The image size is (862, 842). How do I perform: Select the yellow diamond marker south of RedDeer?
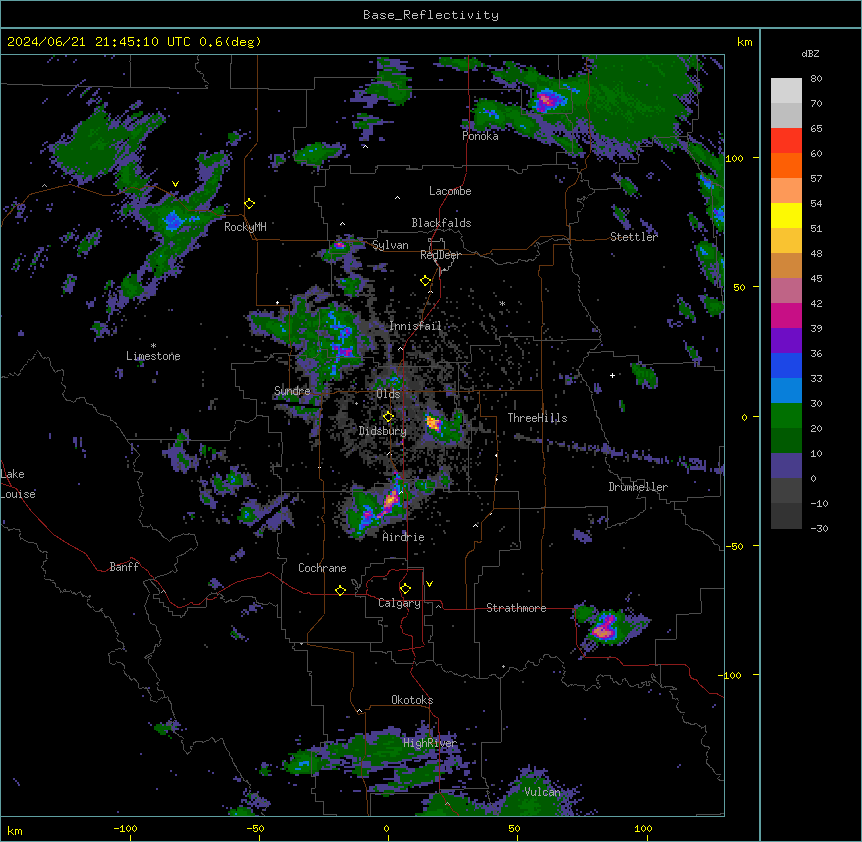pos(426,281)
